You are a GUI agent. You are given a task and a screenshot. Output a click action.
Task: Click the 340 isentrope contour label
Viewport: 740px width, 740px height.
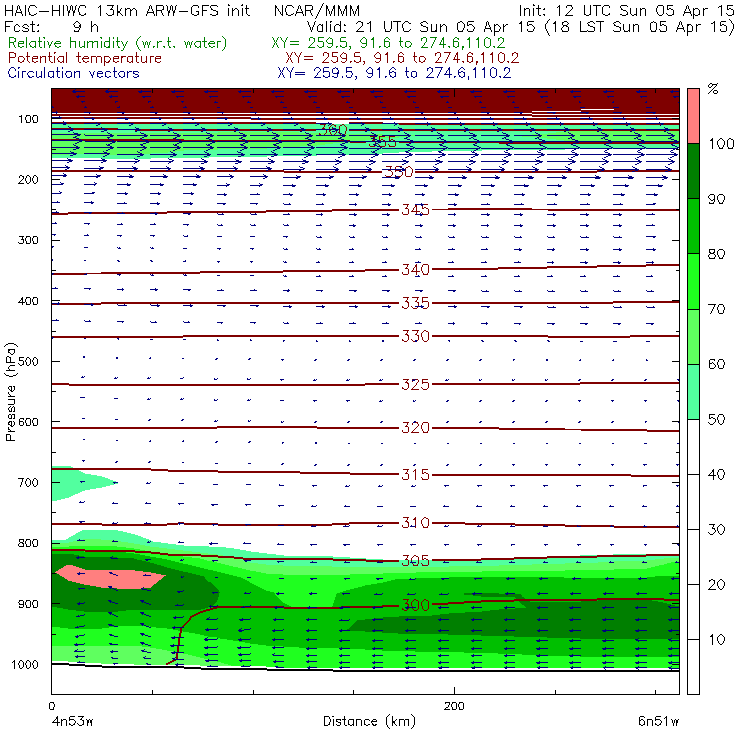pos(415,269)
